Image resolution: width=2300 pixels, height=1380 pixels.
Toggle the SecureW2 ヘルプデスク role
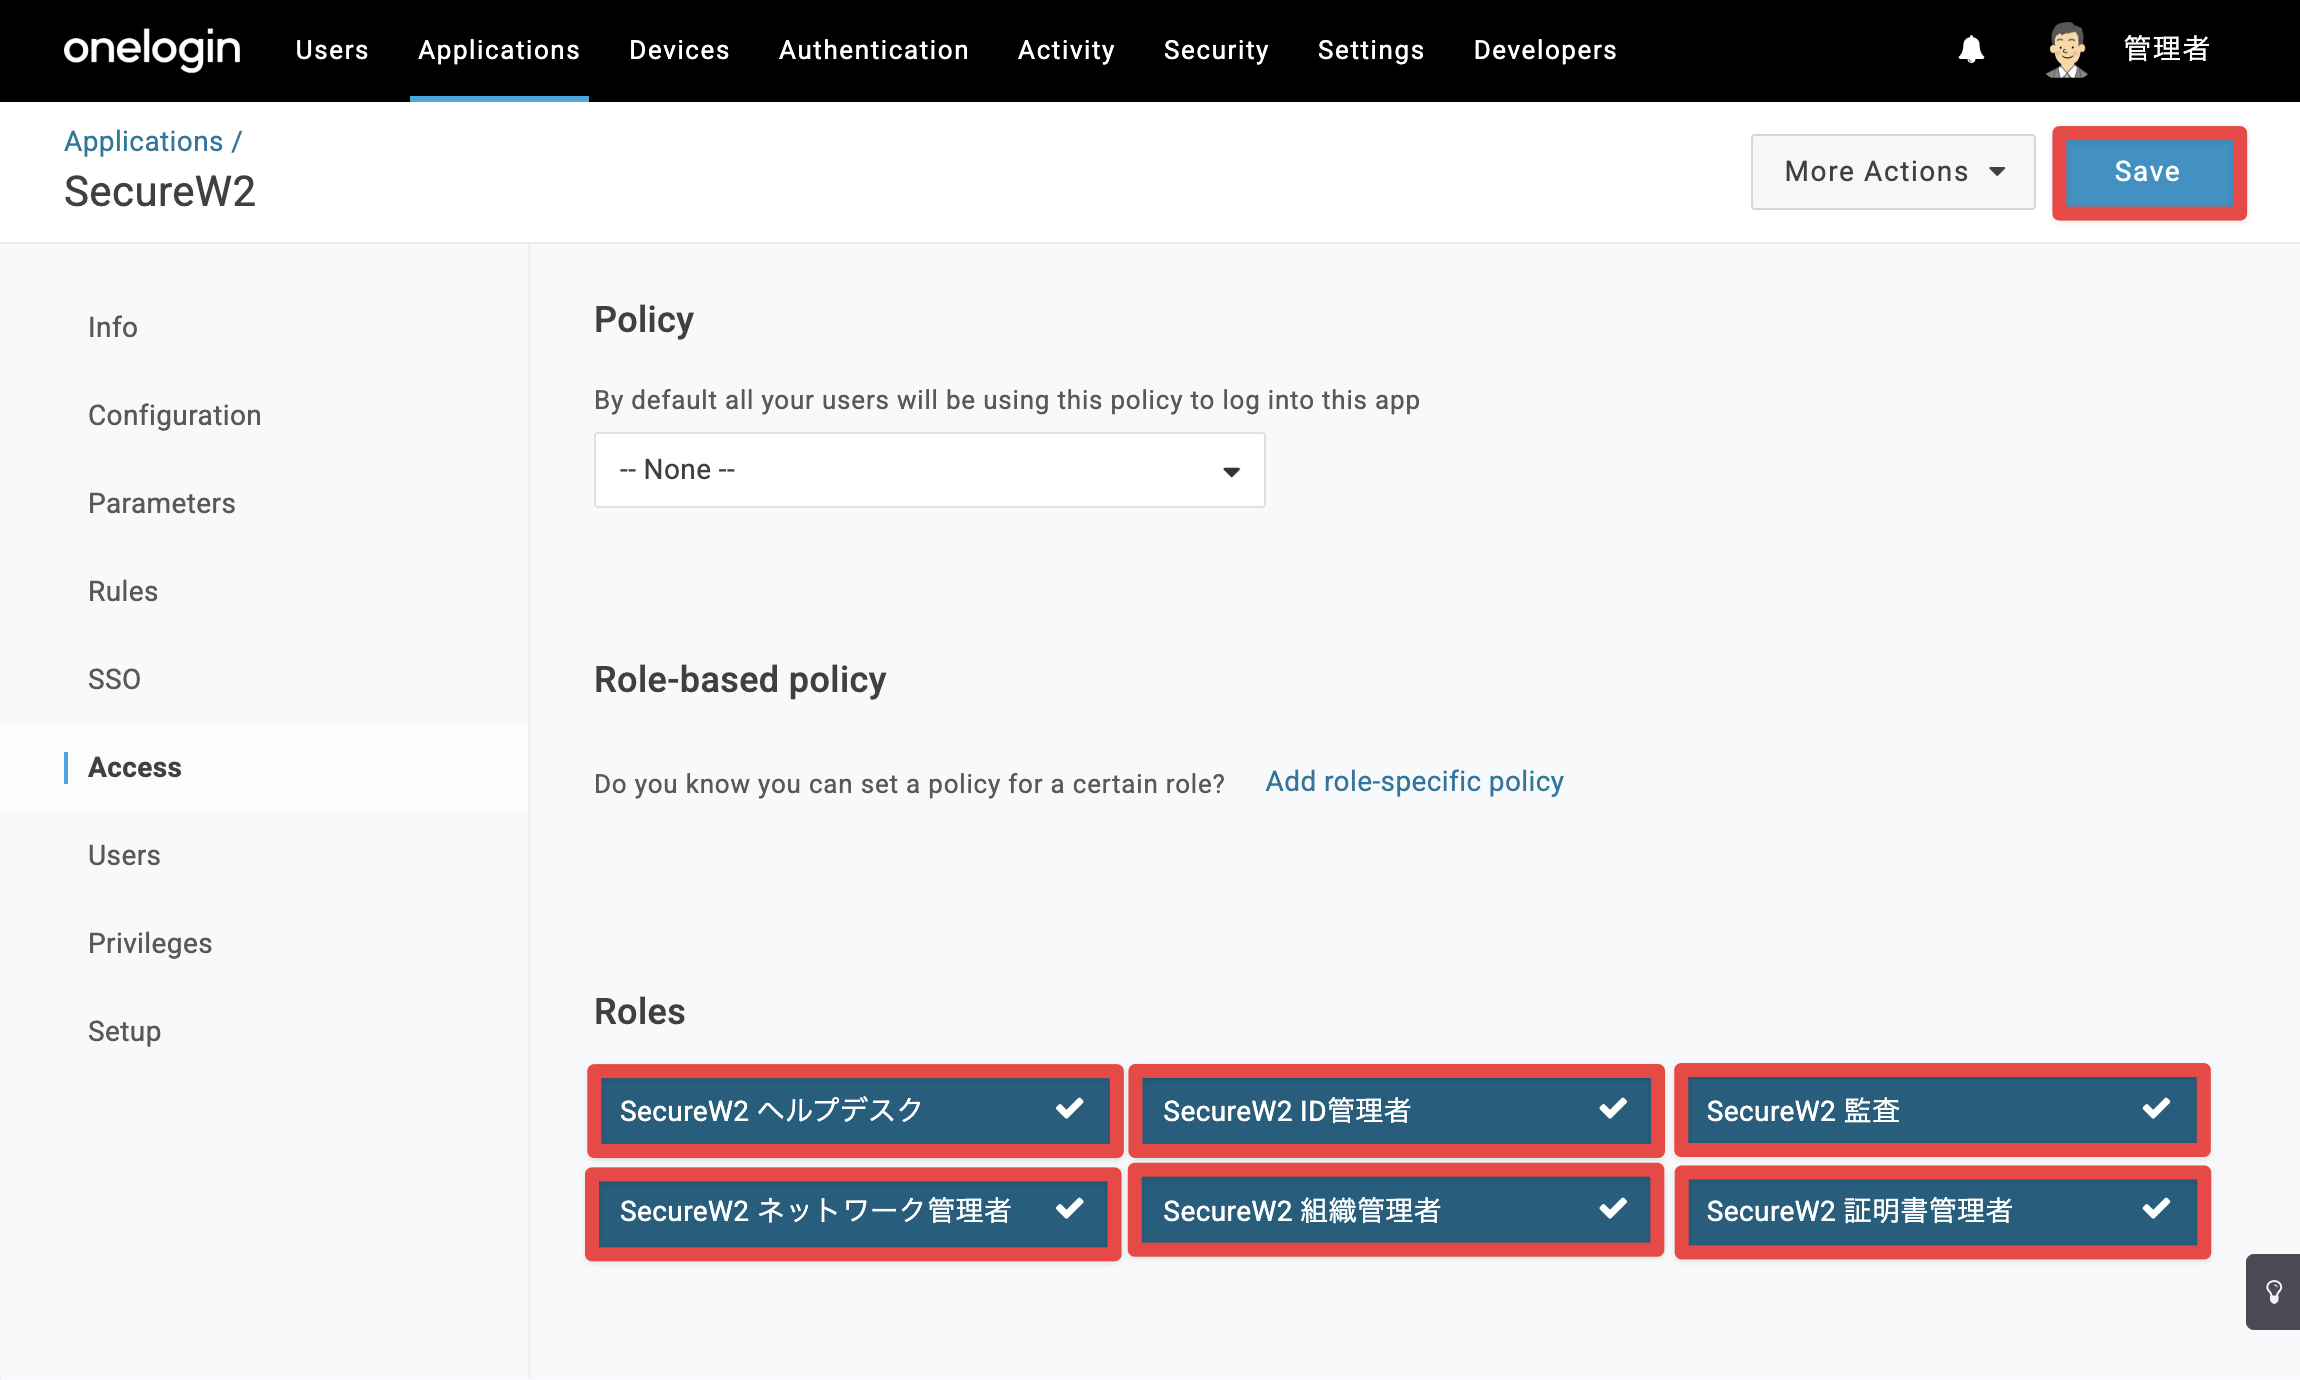855,1110
